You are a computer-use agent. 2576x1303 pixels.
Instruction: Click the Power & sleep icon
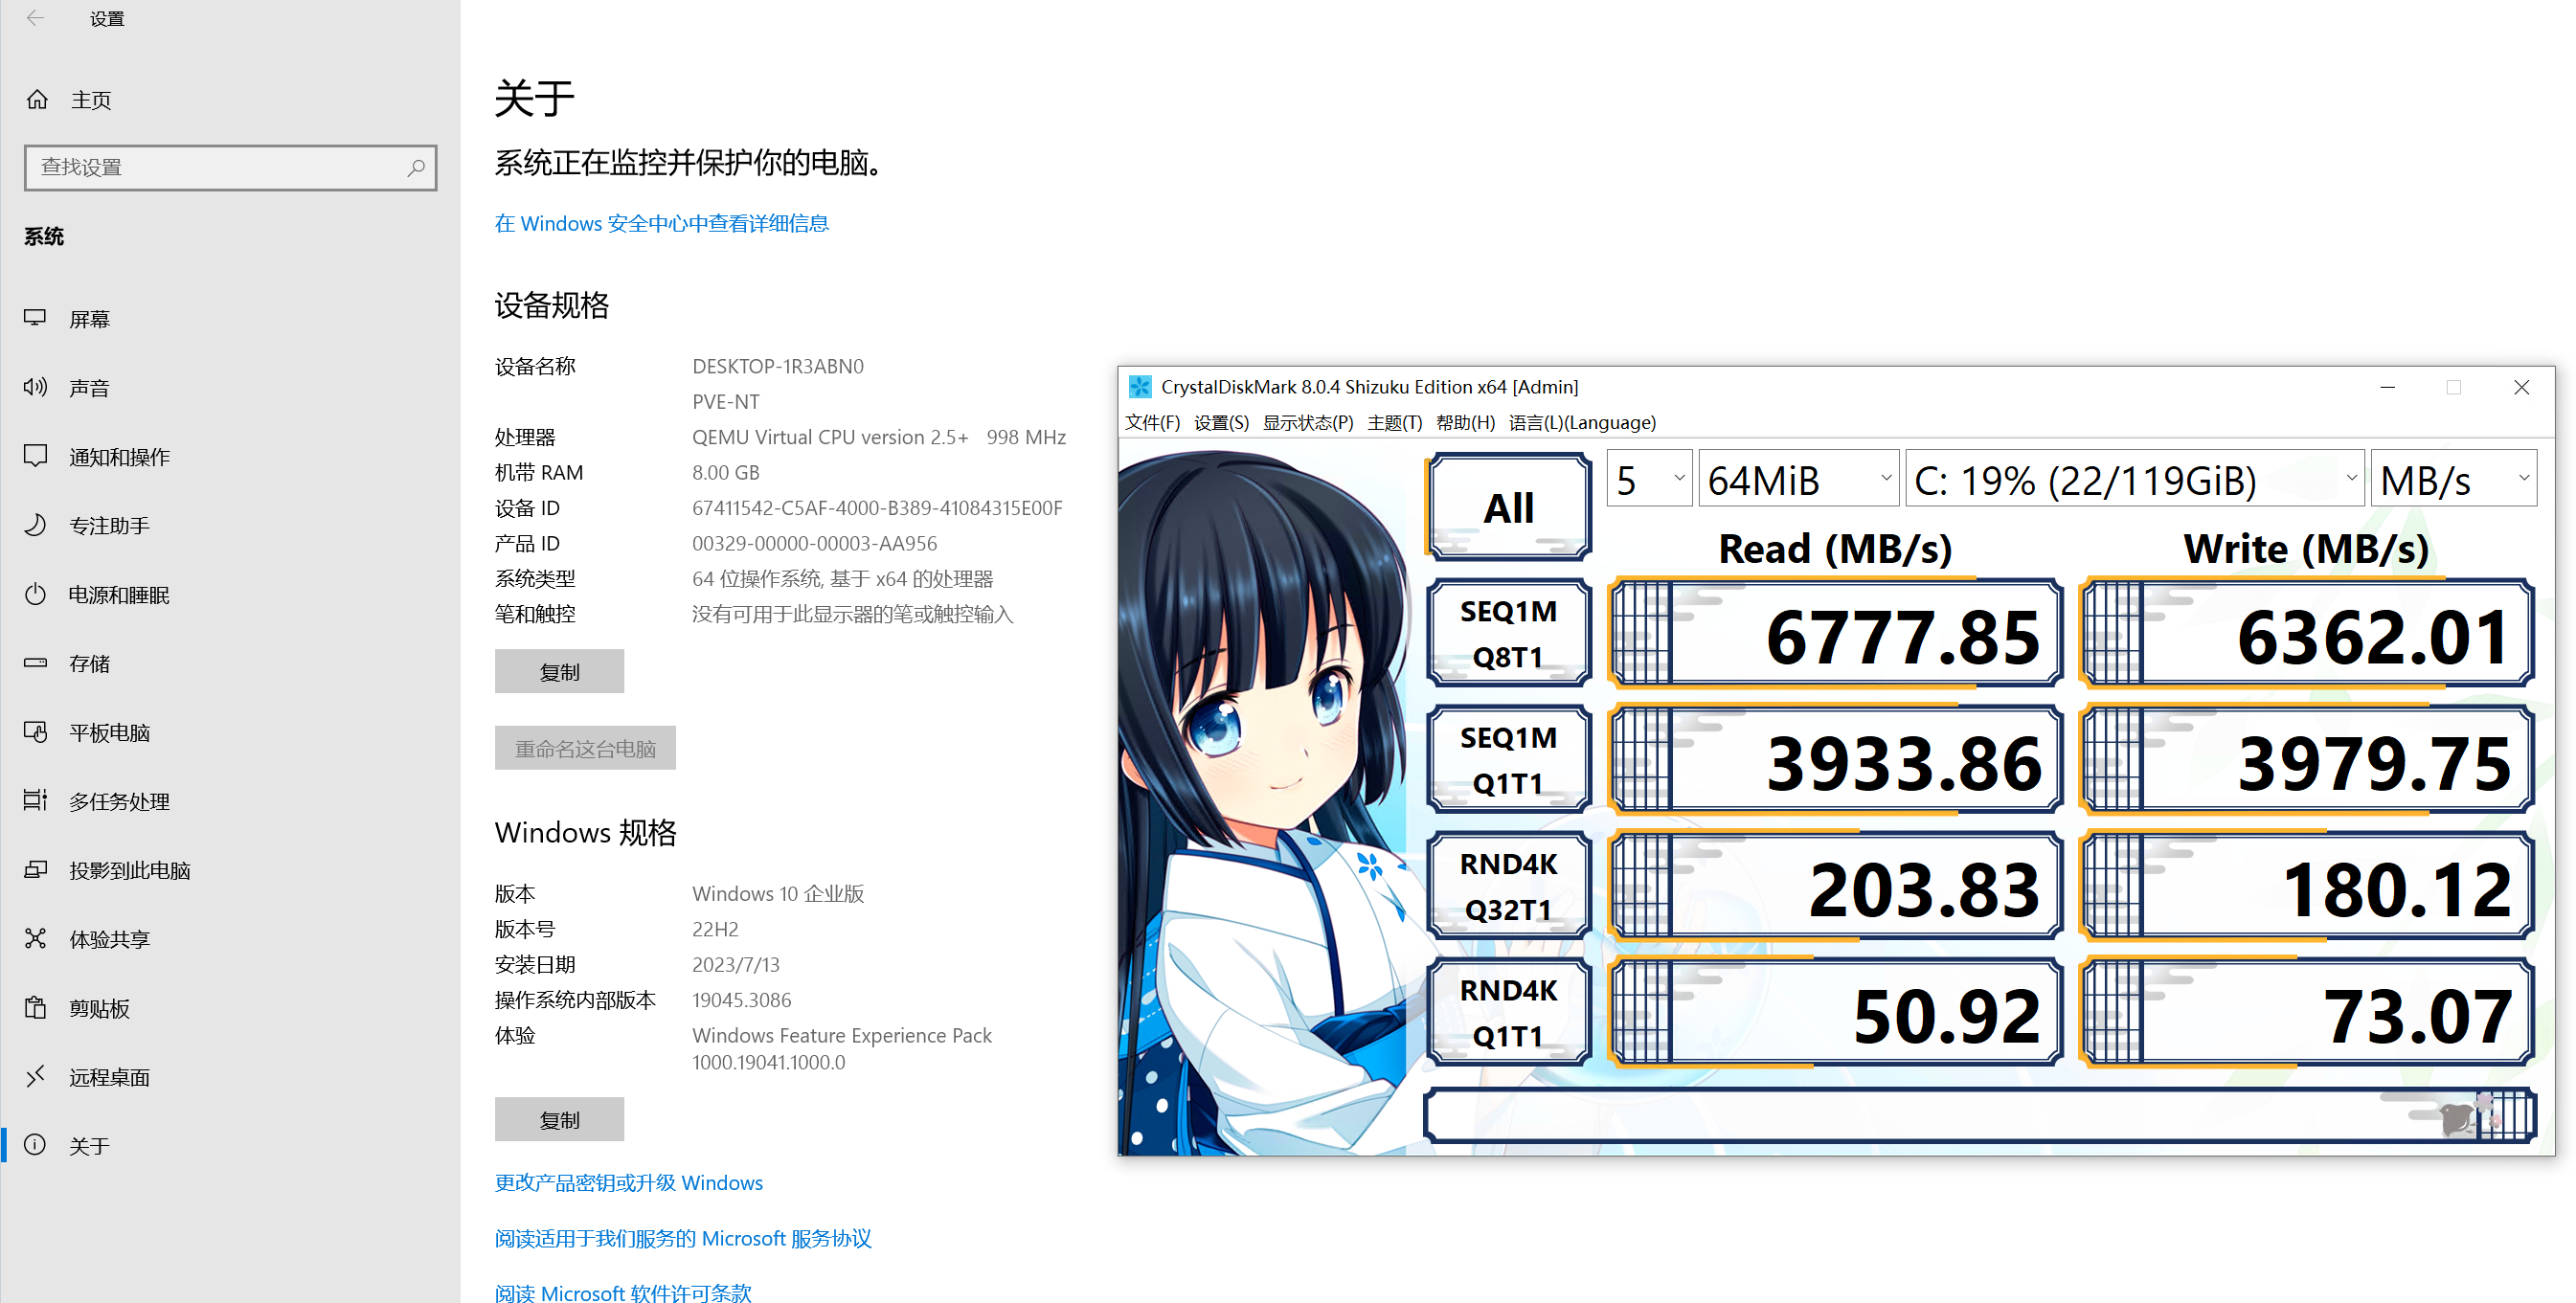35,594
